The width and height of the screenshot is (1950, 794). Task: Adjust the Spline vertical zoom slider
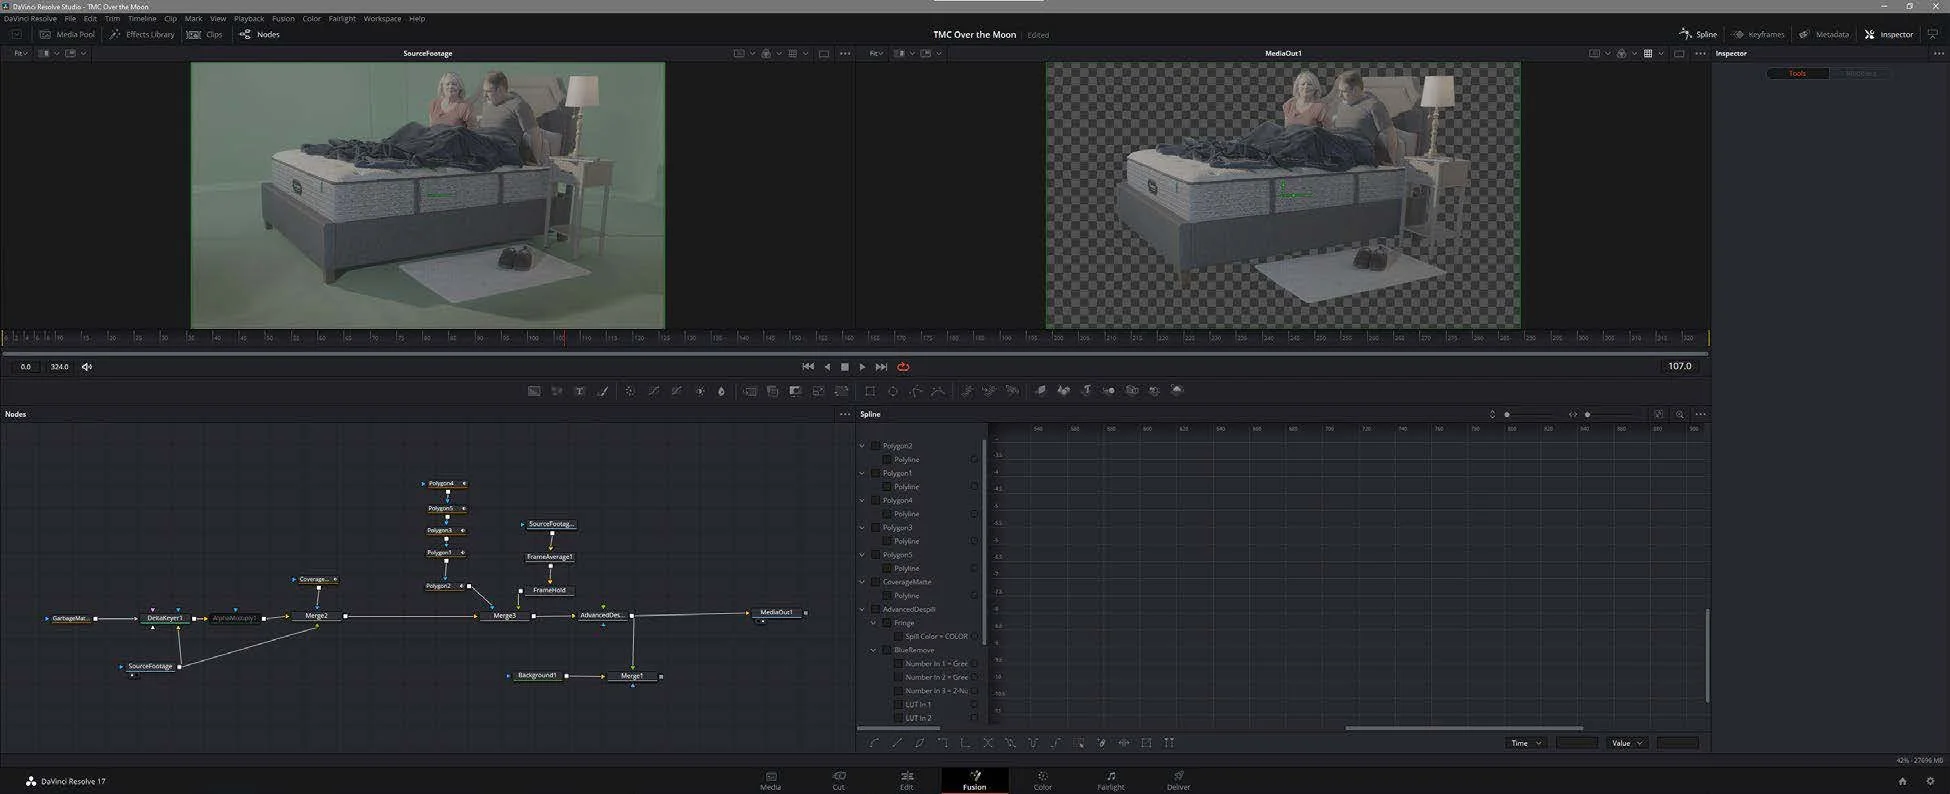click(1508, 414)
